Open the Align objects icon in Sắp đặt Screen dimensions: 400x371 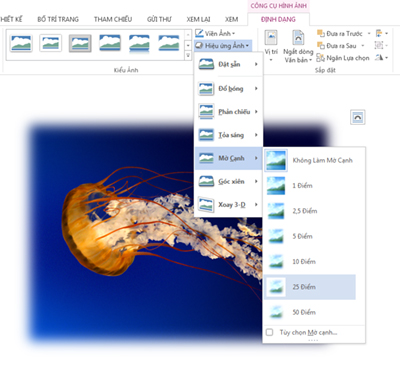(381, 33)
